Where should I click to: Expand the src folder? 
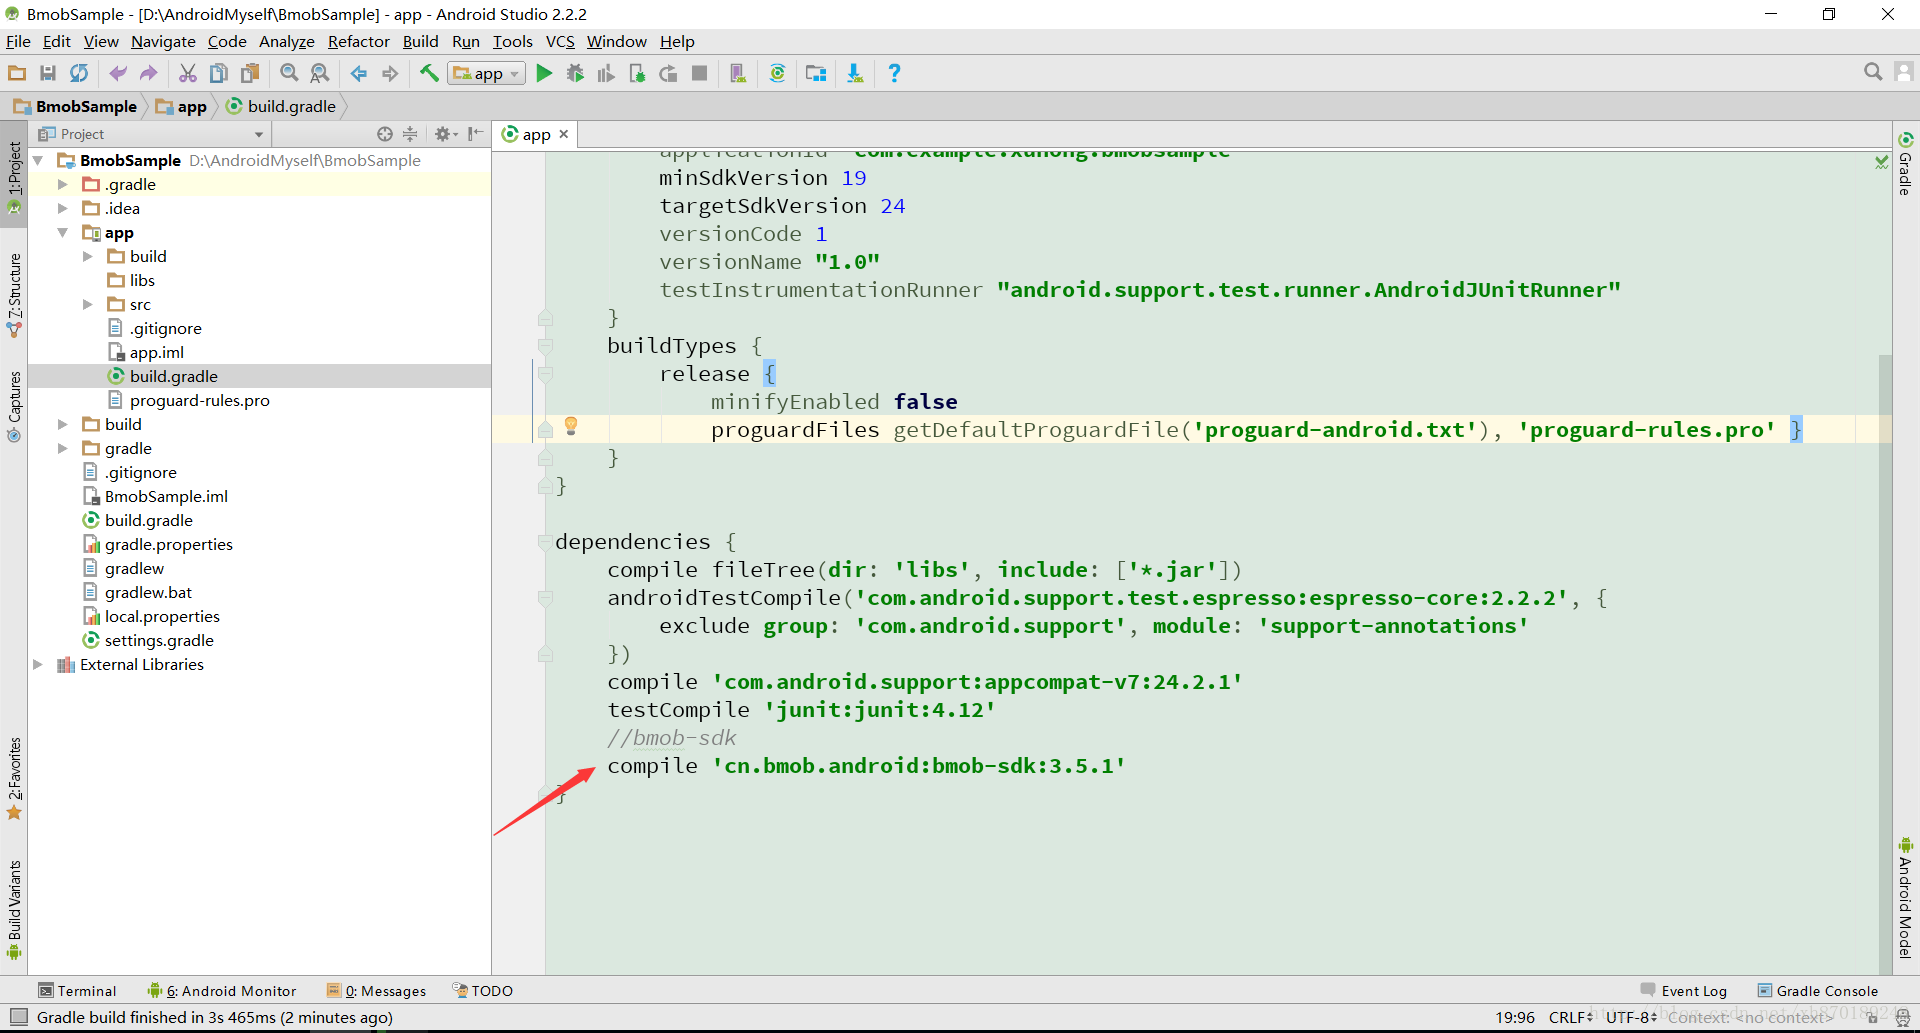pos(87,304)
